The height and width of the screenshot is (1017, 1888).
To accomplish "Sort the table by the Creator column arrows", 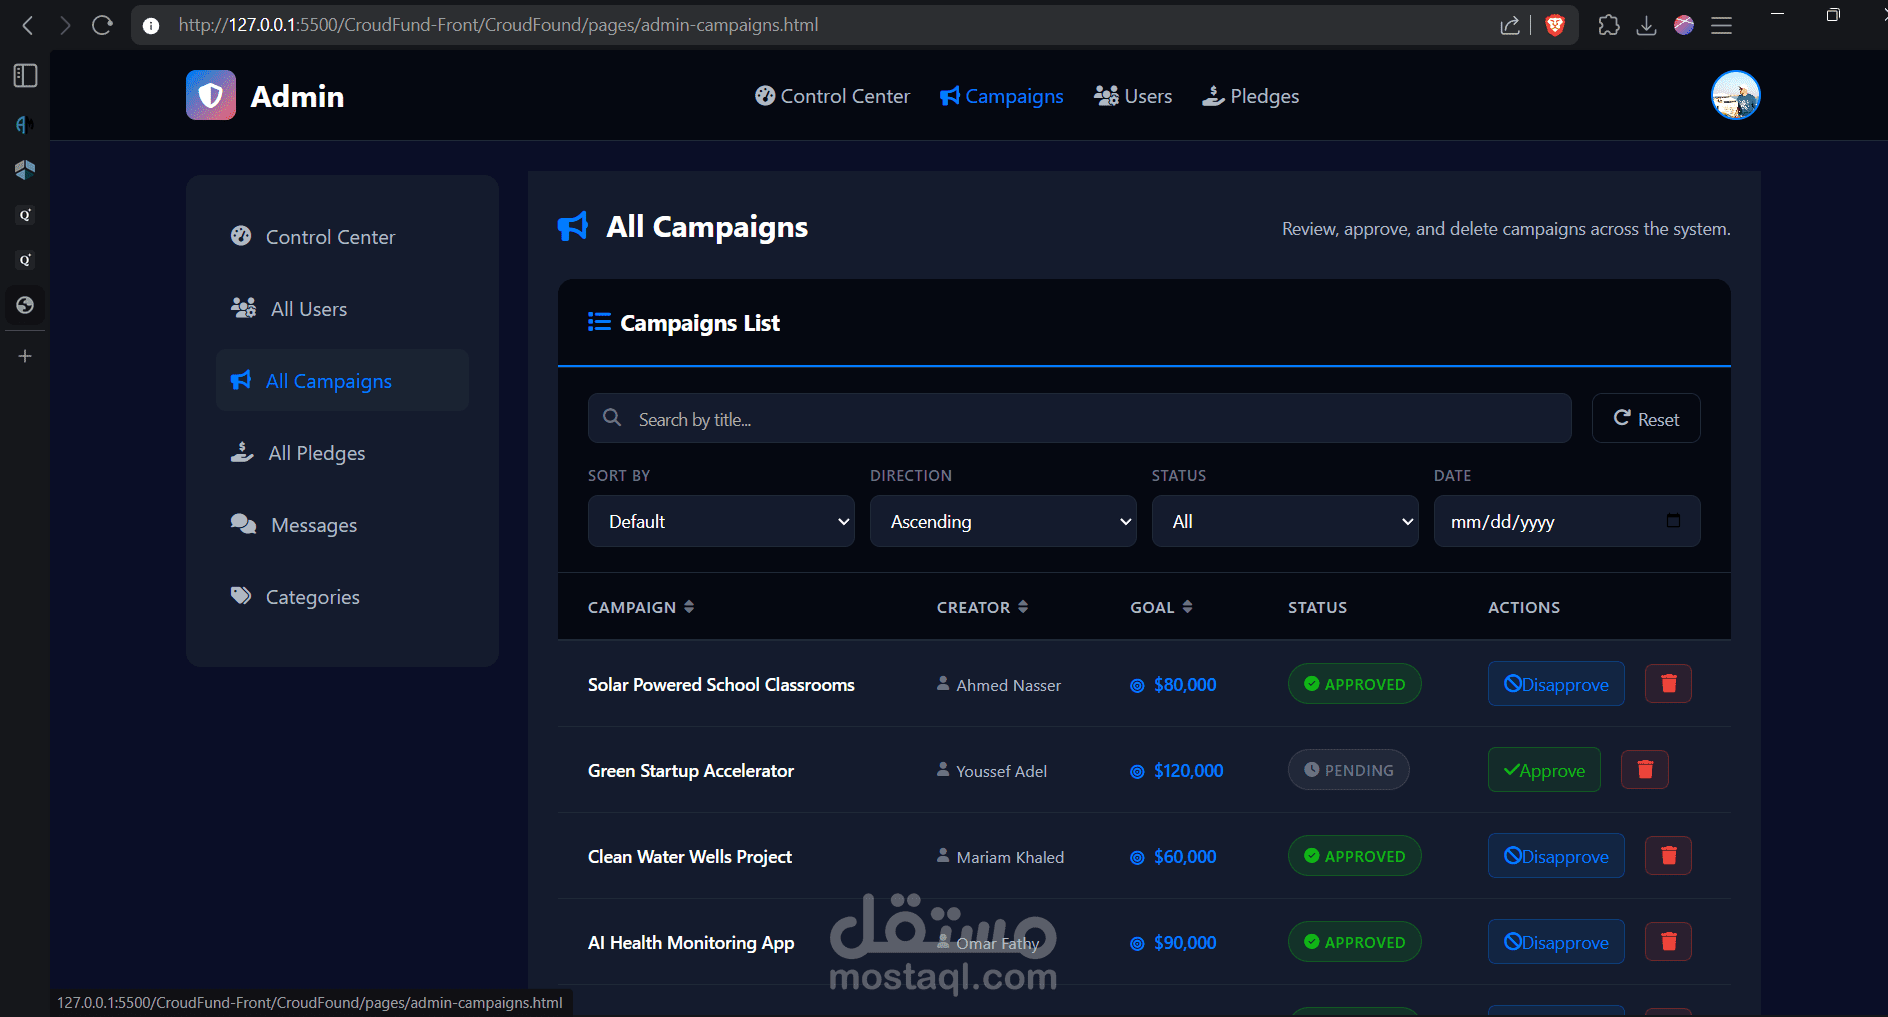I will pyautogui.click(x=1023, y=607).
